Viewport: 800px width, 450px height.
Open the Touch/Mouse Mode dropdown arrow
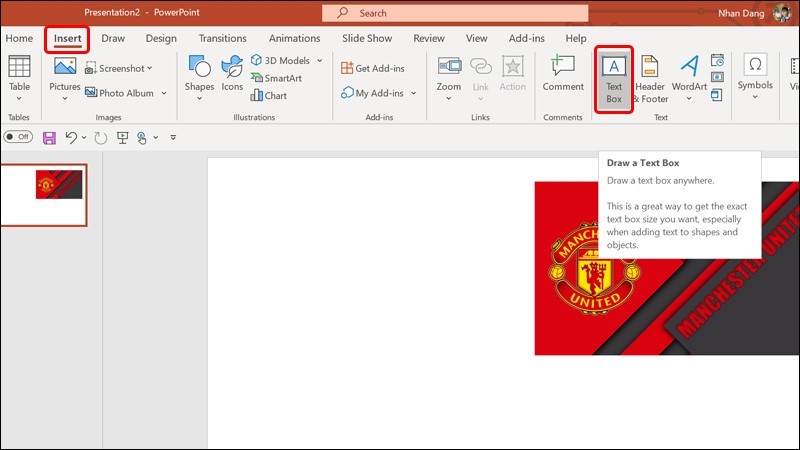pos(156,137)
